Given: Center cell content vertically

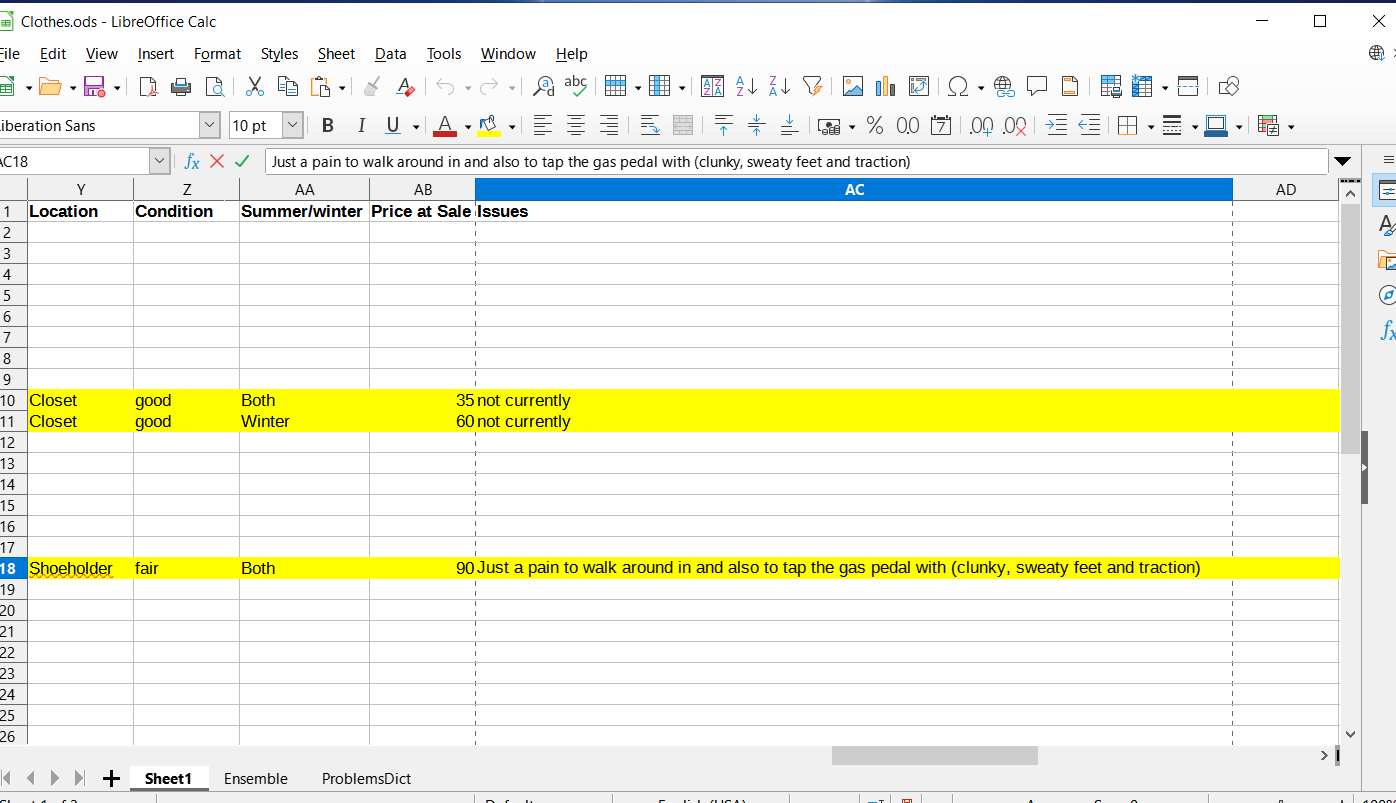Looking at the screenshot, I should point(757,125).
